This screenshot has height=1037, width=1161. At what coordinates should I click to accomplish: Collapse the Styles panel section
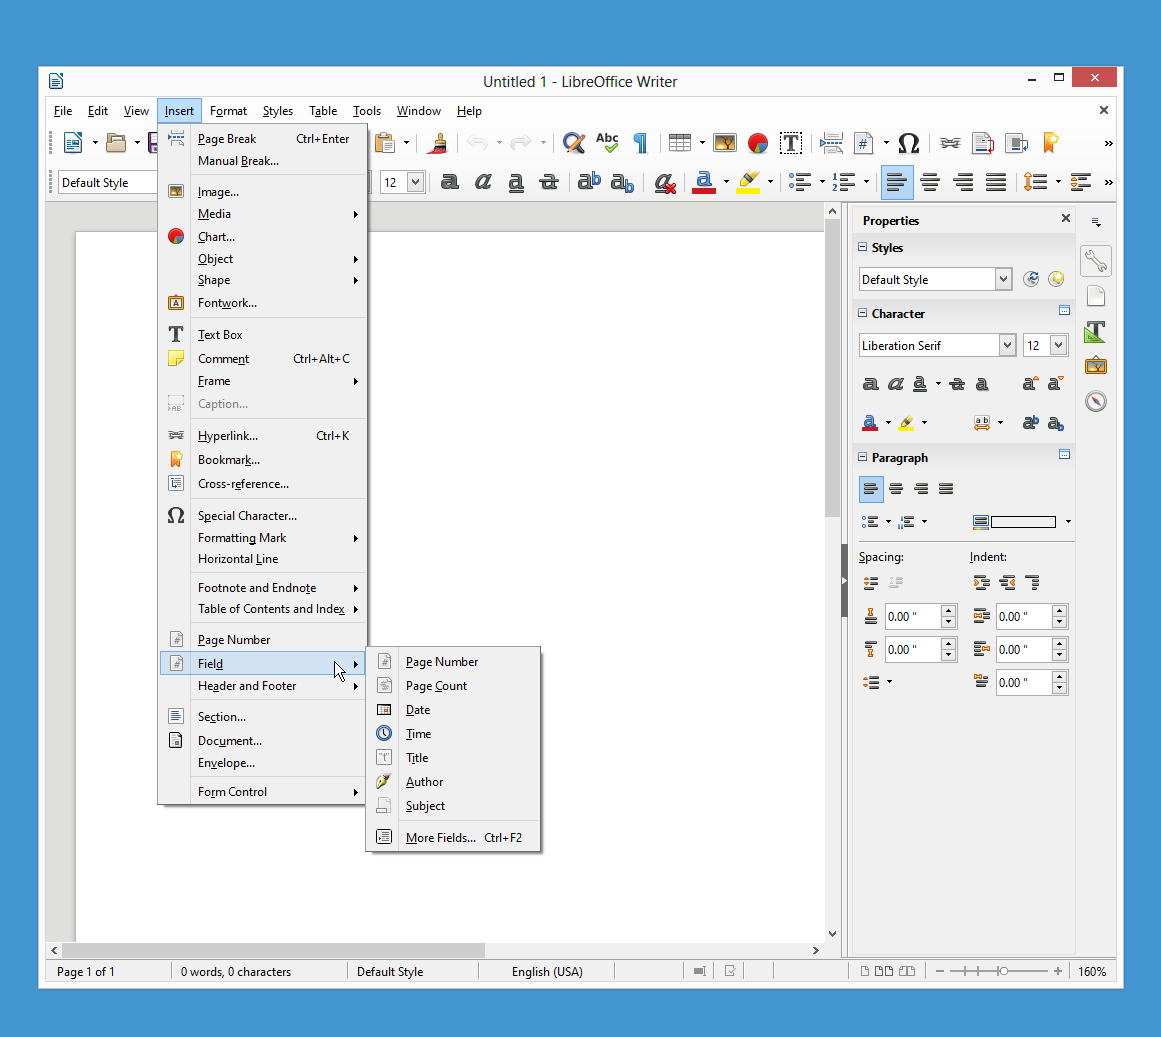[863, 247]
